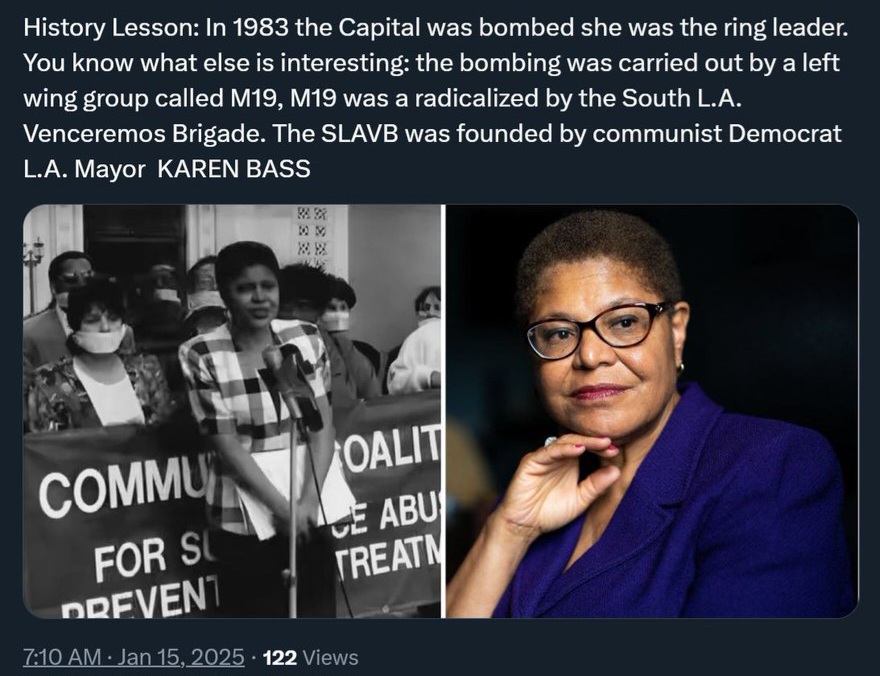Select the "Views" label beside 122

pos(330,657)
